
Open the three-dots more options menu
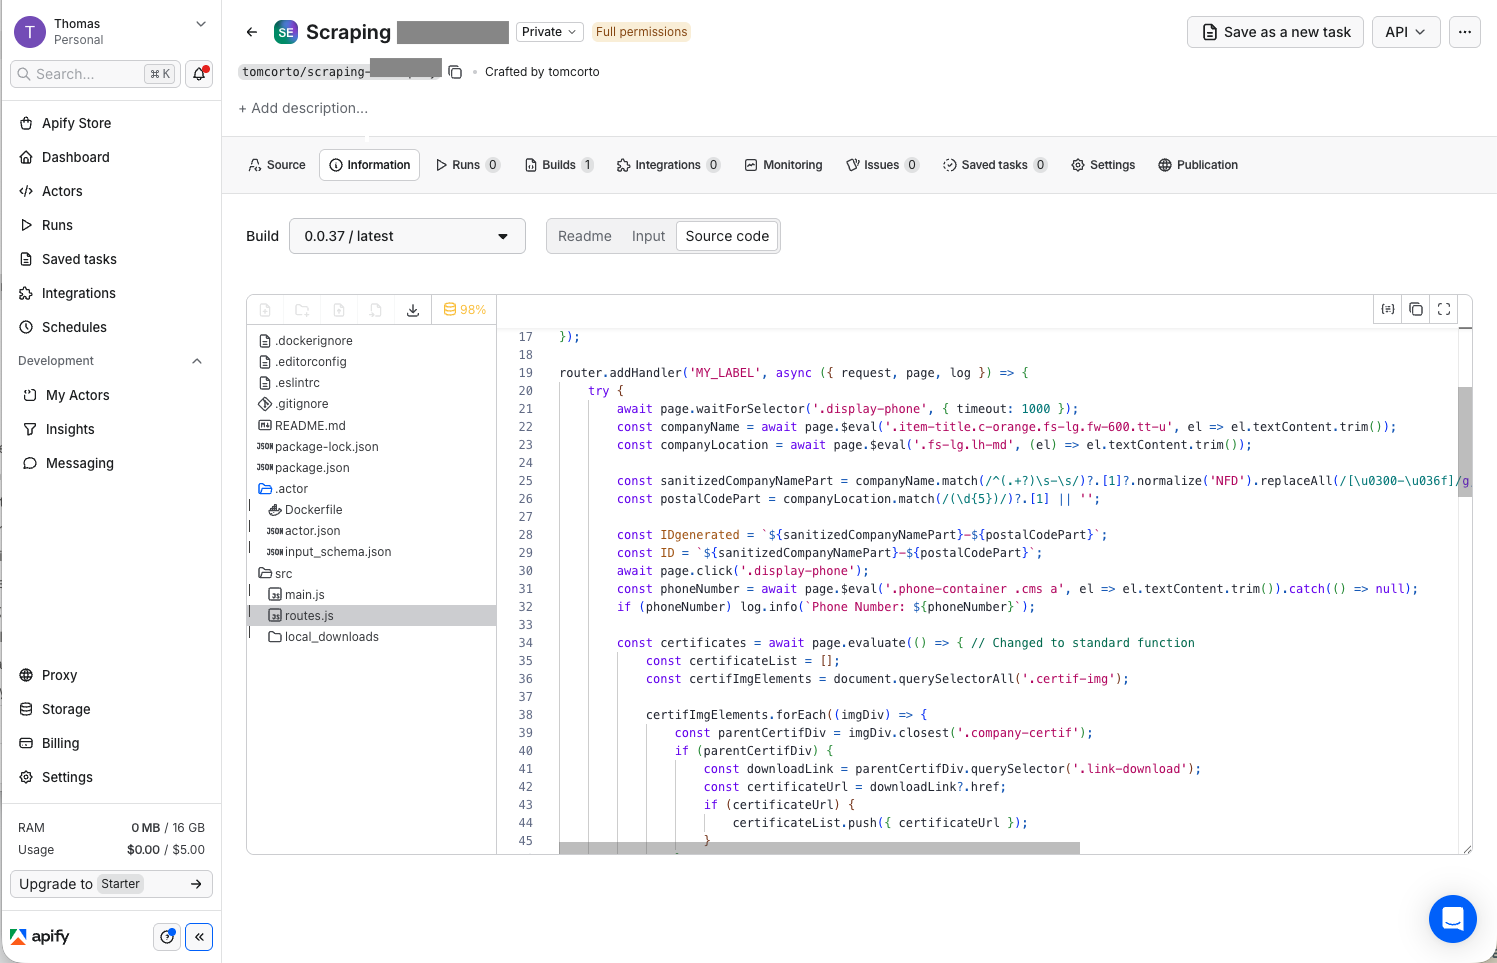1465,32
